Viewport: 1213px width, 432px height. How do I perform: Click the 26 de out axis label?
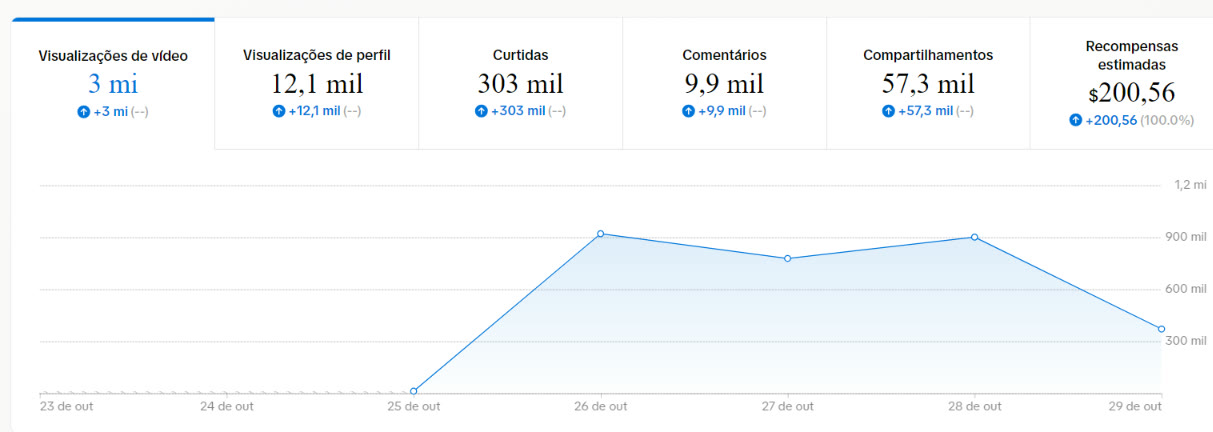pos(600,407)
